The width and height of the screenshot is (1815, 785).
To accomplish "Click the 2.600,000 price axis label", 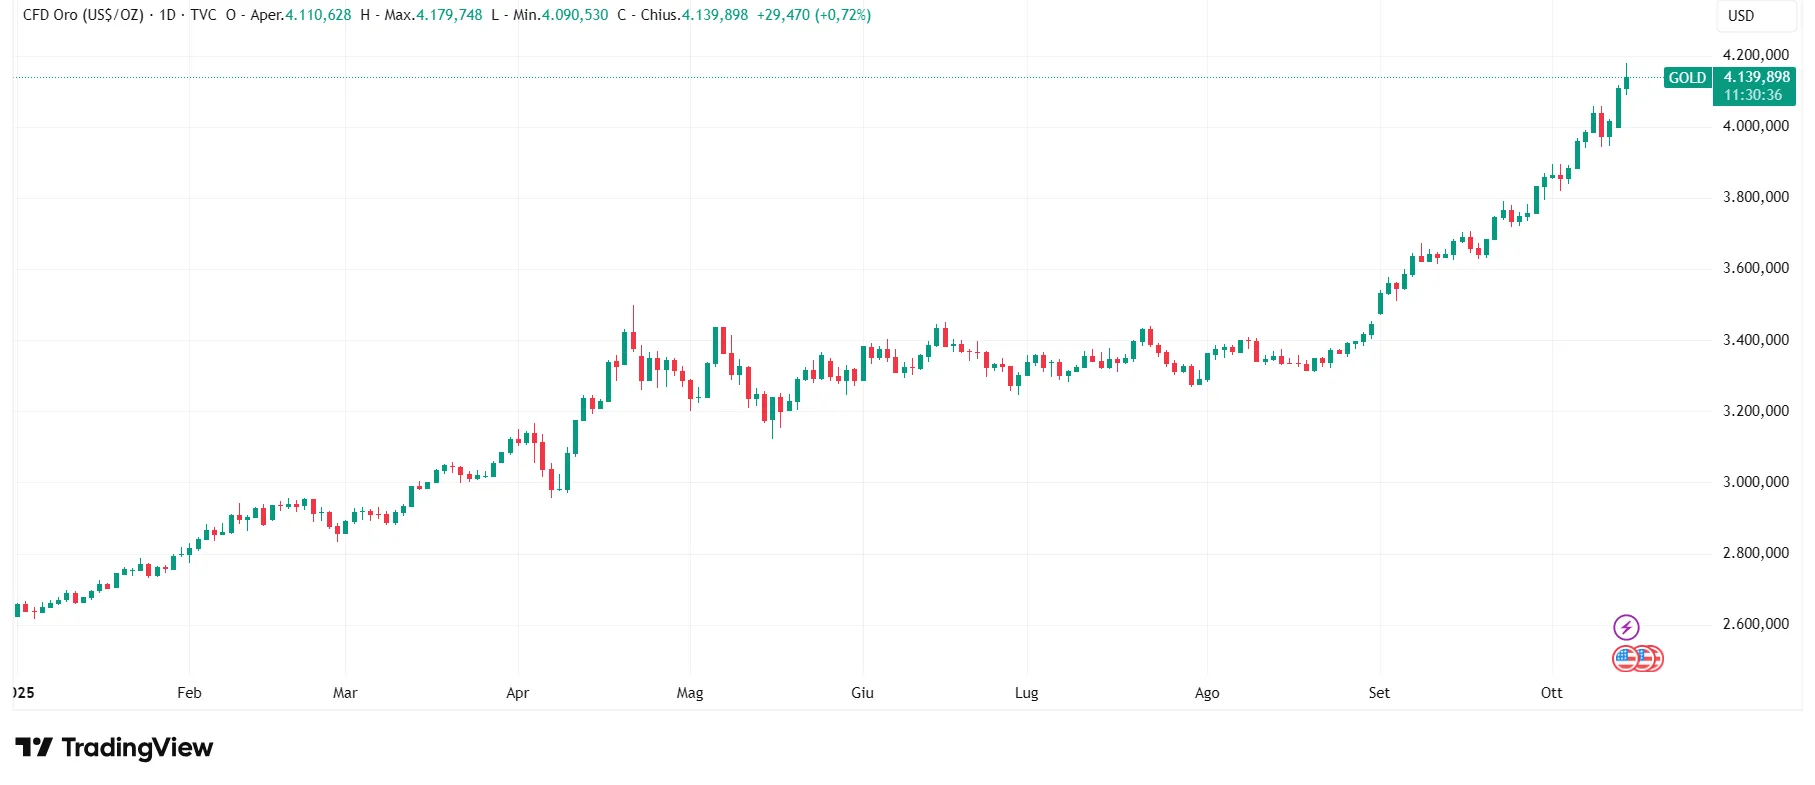I will tap(1755, 624).
